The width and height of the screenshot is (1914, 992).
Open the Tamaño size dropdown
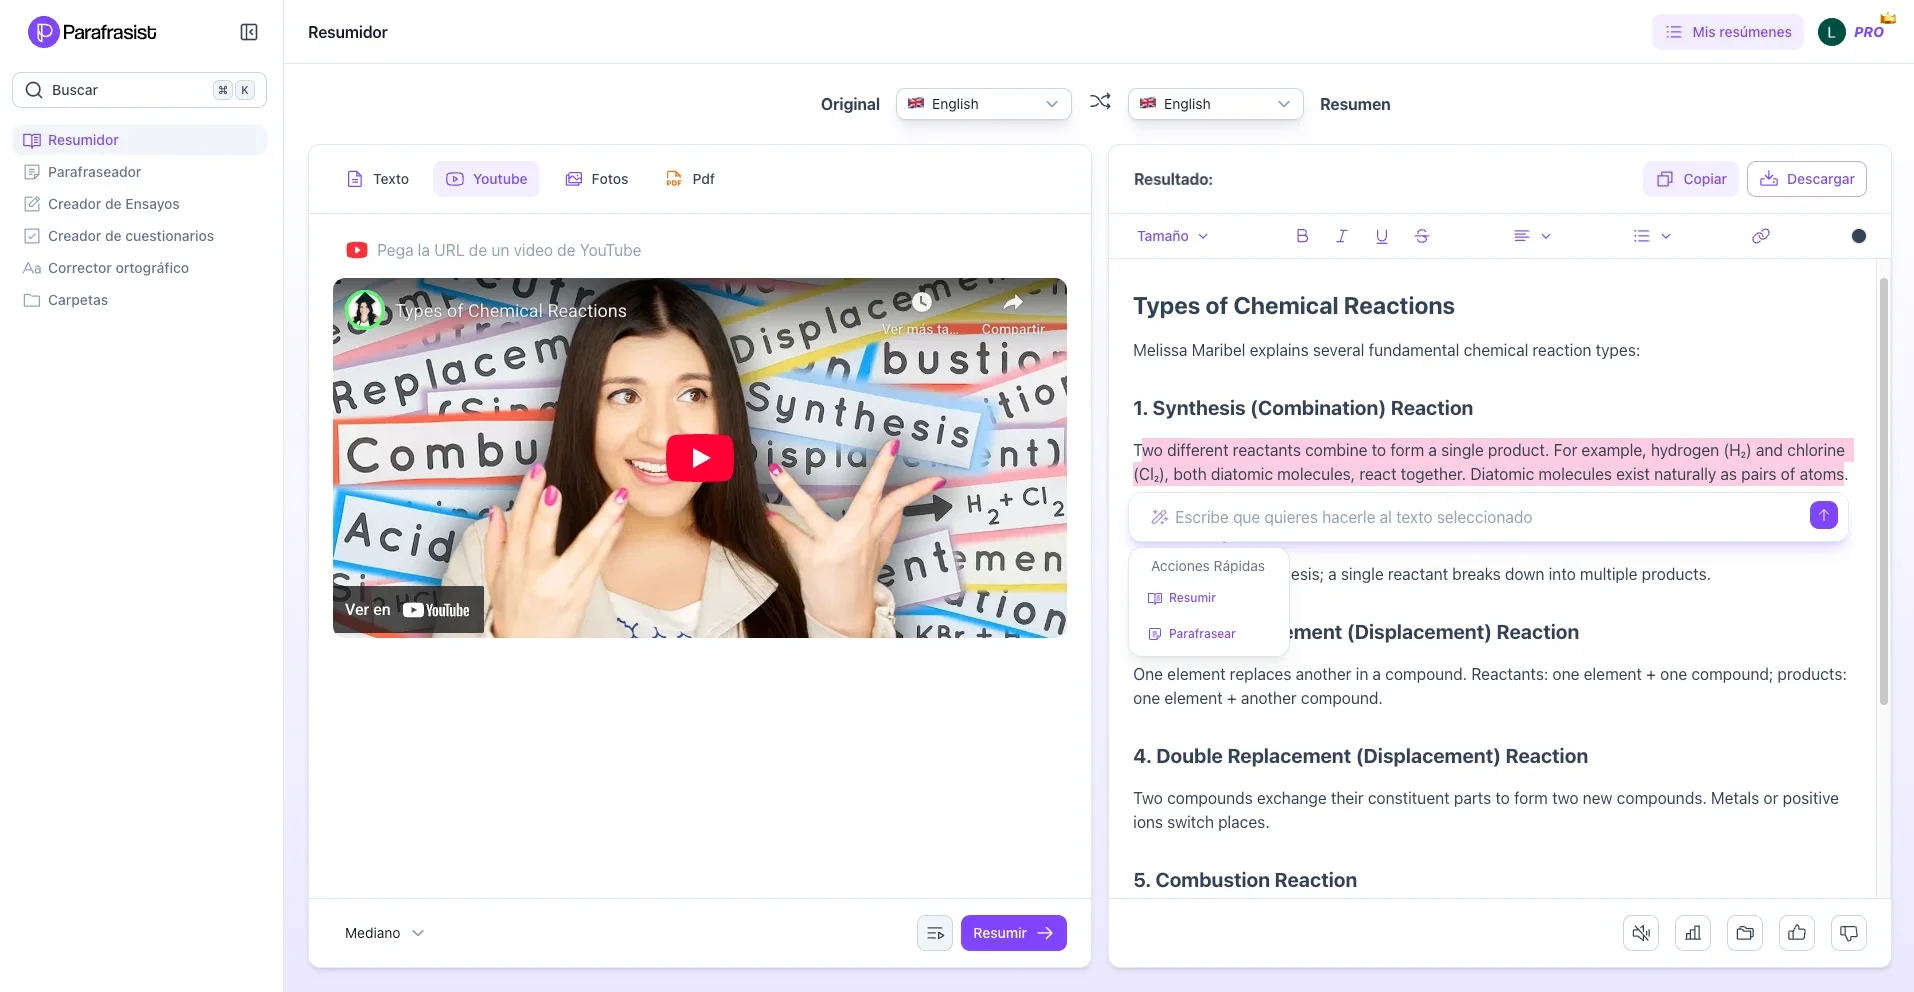[1172, 236]
